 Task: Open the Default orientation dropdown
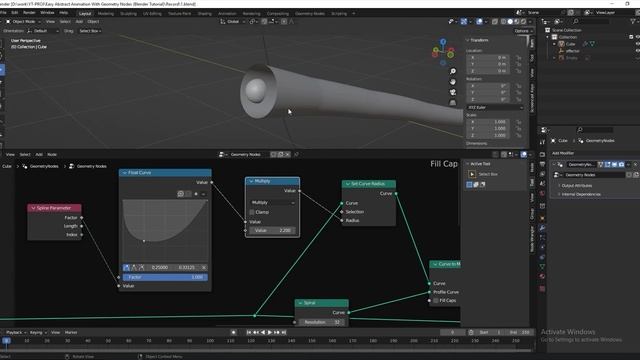click(43, 31)
